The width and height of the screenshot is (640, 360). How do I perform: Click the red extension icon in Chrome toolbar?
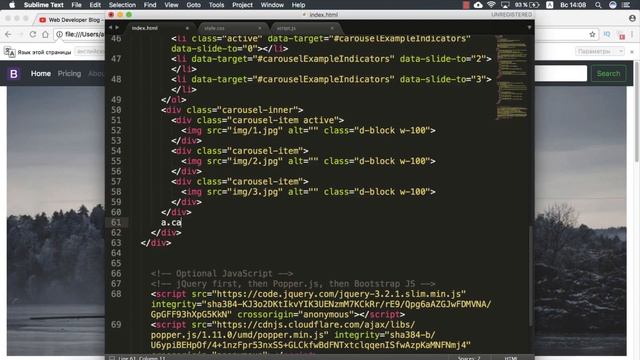point(621,35)
